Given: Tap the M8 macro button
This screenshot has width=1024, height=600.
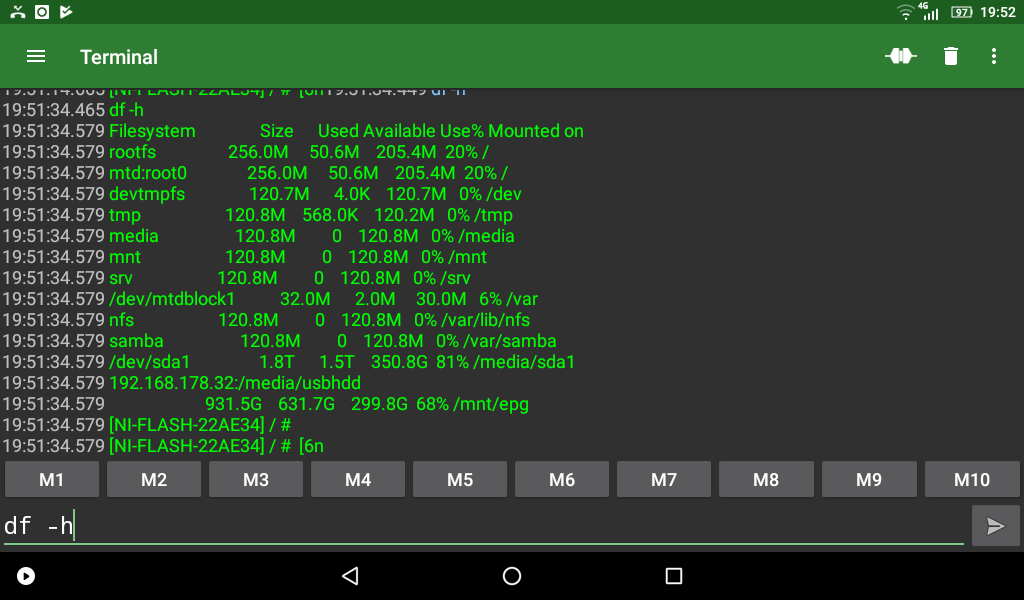Looking at the screenshot, I should 766,480.
